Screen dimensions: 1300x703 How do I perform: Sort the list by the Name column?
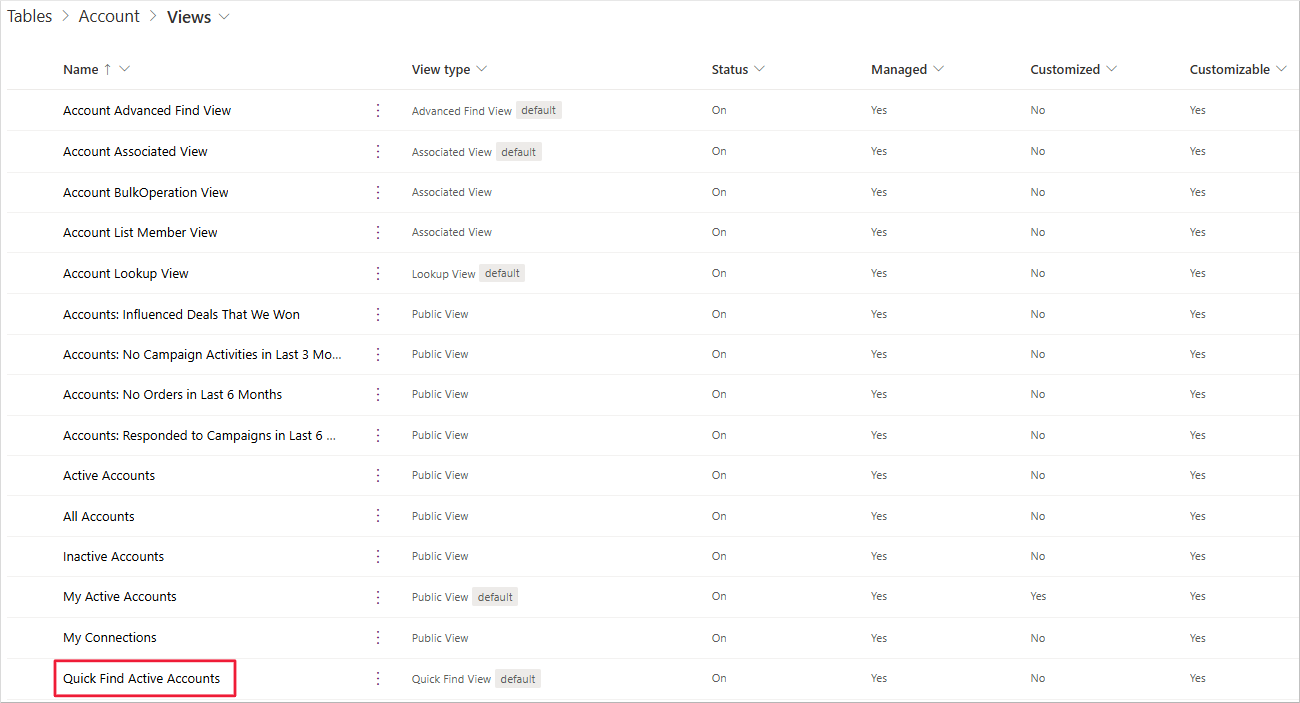81,70
